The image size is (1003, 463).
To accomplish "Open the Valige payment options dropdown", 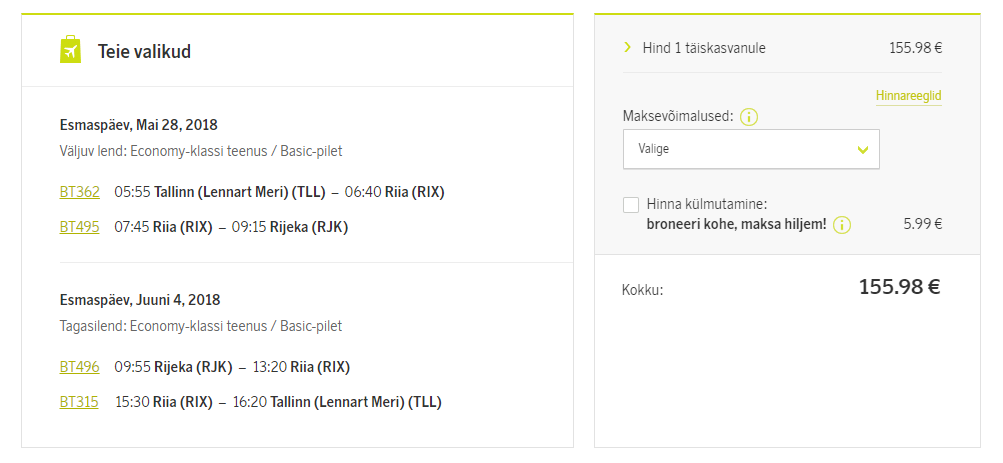I will tap(751, 149).
